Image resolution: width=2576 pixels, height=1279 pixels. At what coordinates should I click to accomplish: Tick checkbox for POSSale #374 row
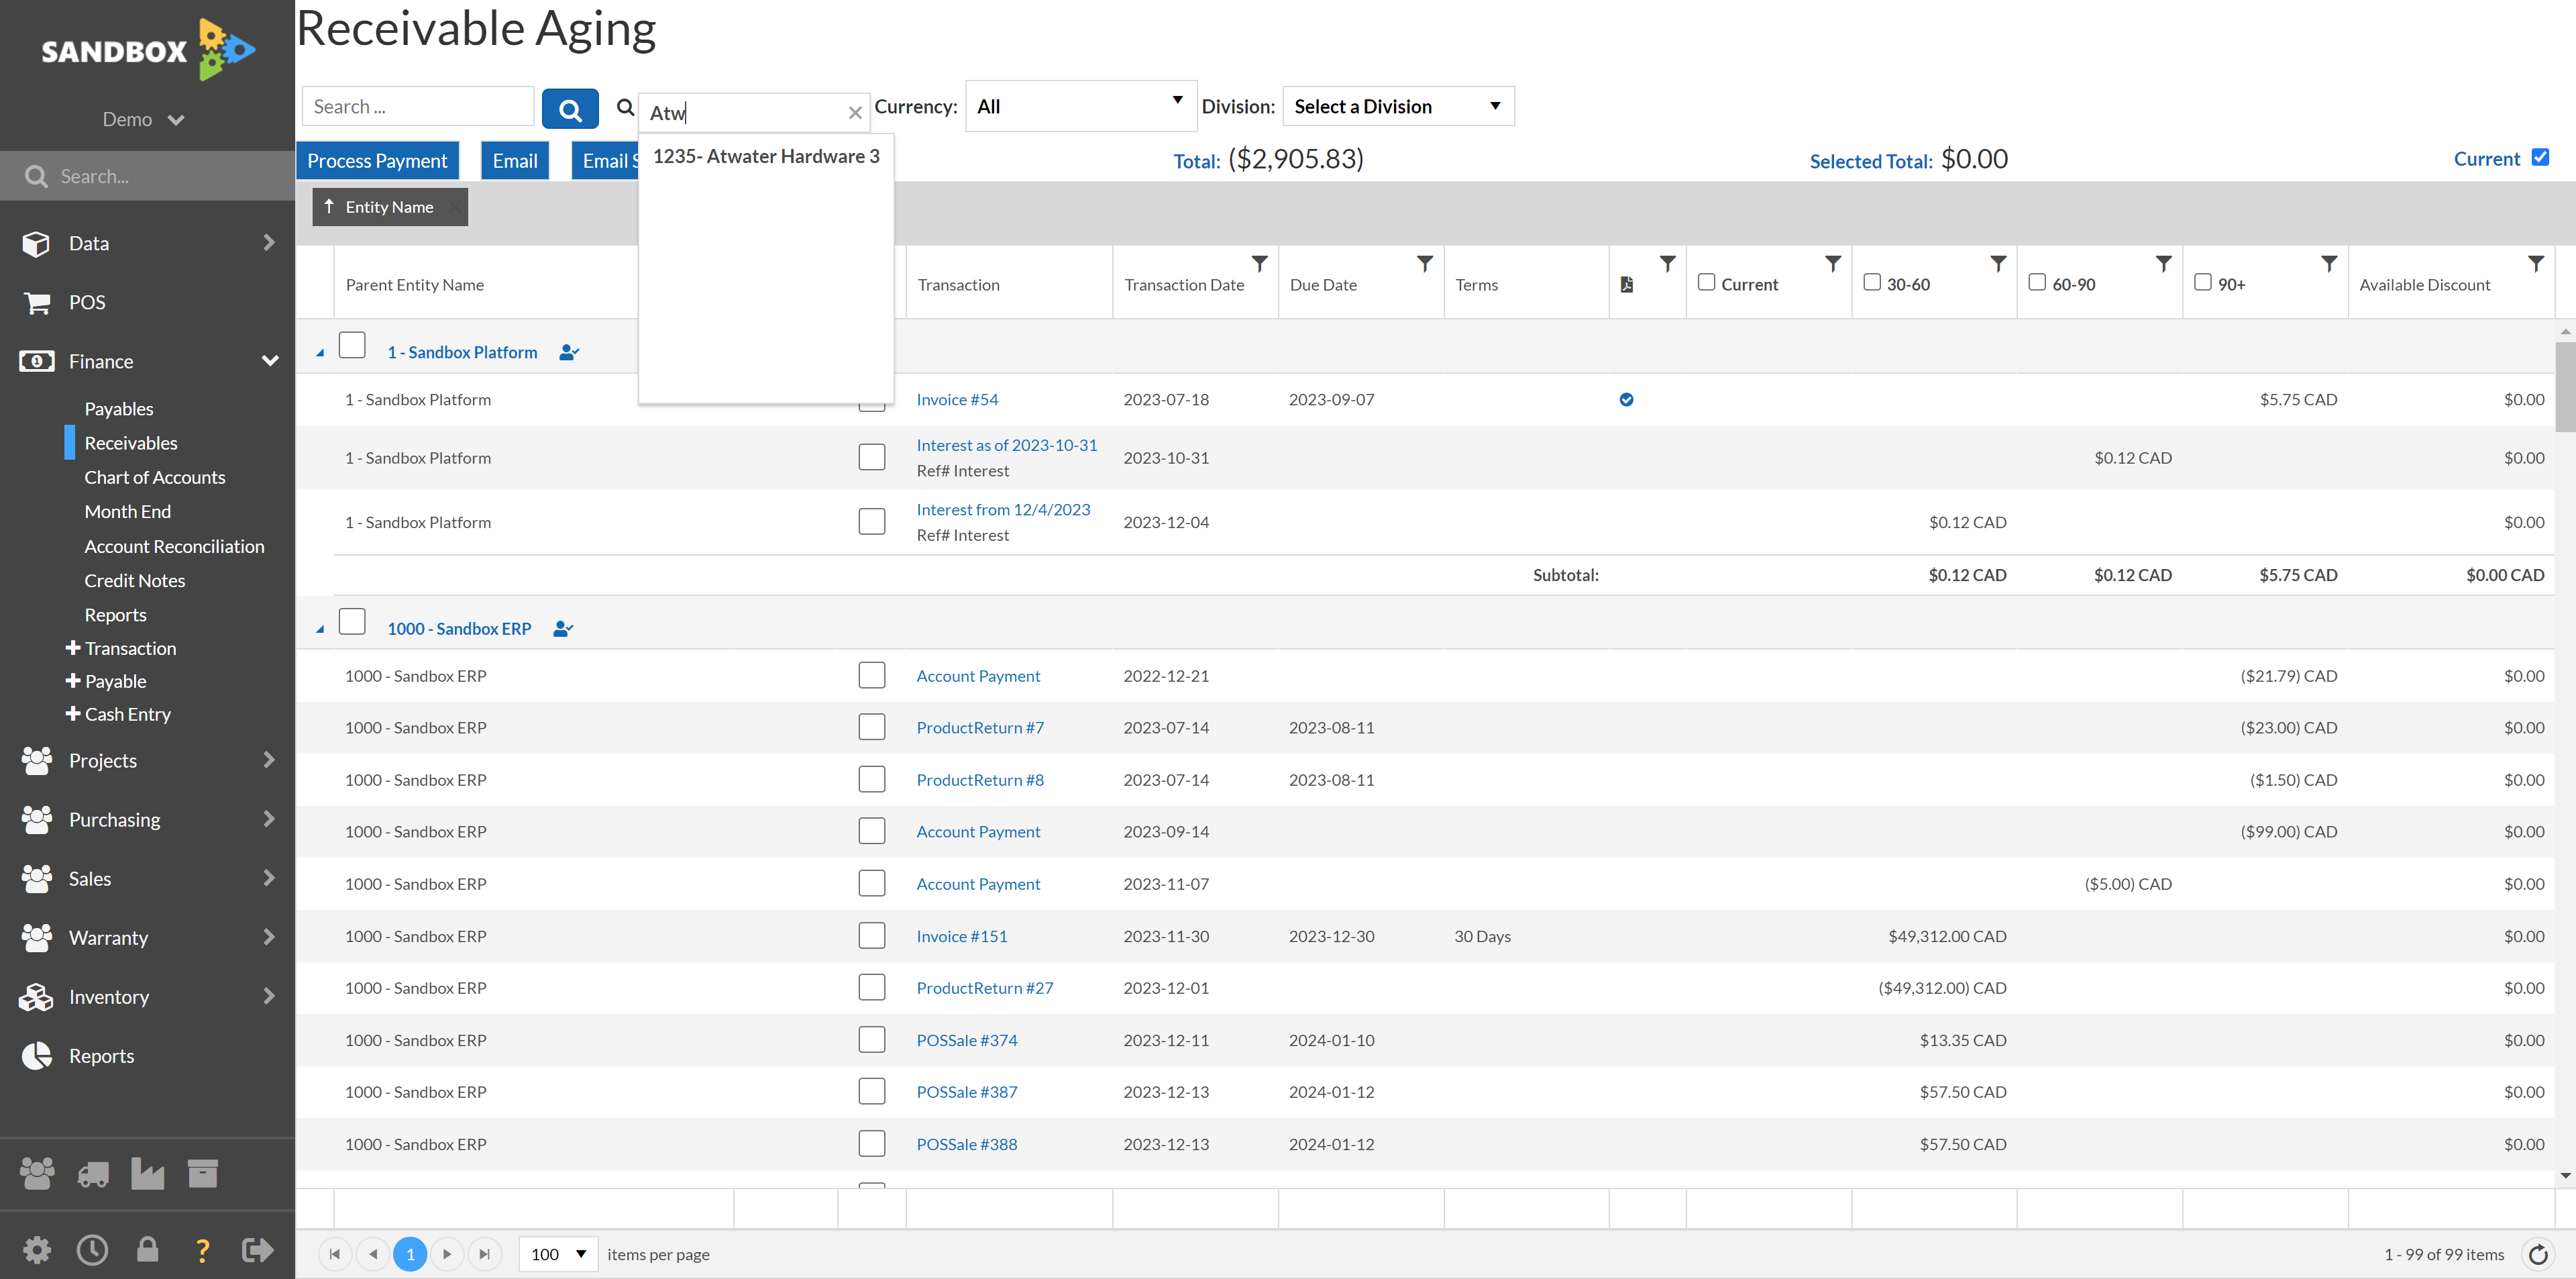tap(872, 1040)
